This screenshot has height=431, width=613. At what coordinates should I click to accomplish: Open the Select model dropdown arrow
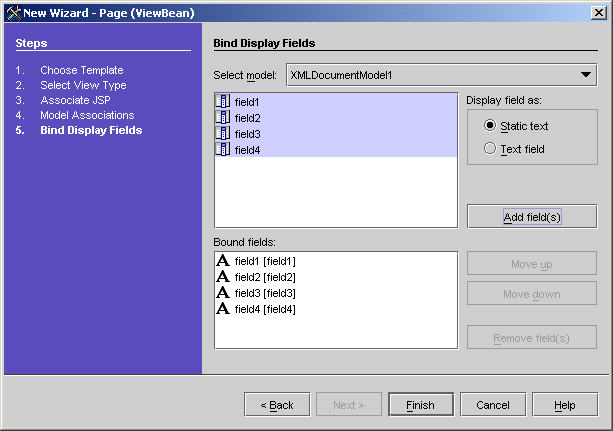click(x=586, y=75)
